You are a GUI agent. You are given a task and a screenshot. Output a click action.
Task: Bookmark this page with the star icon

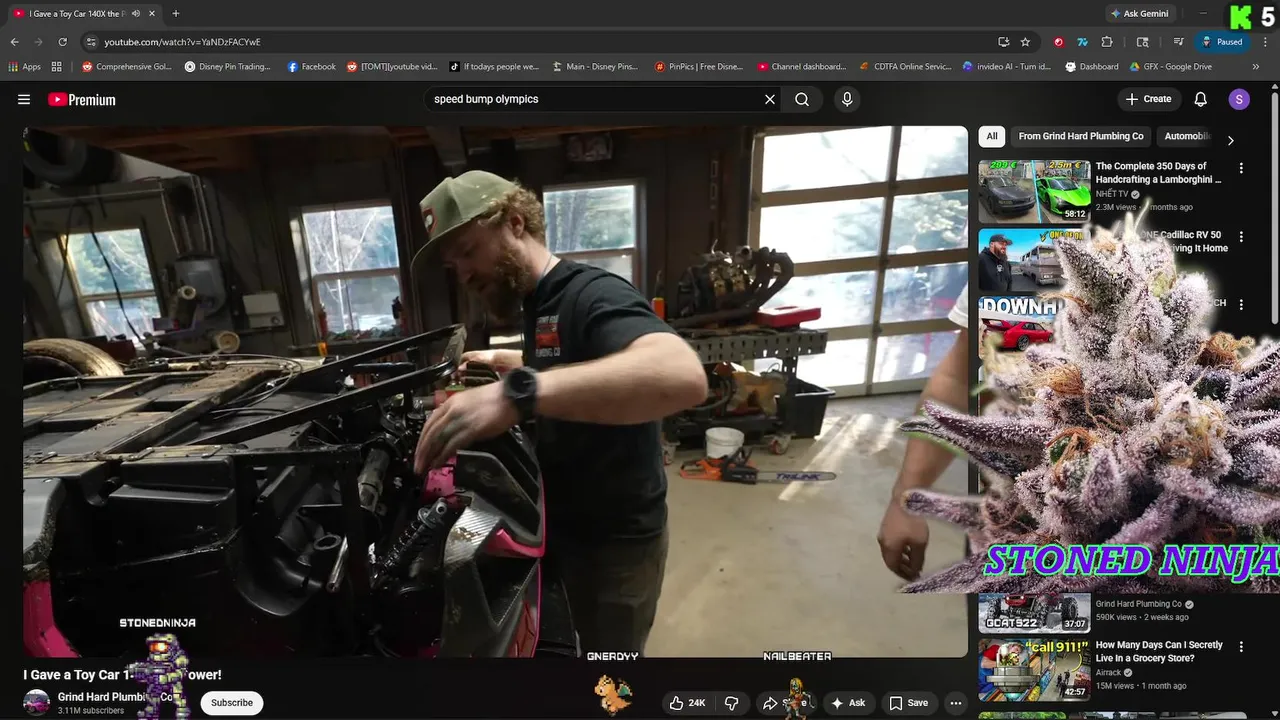[1025, 42]
